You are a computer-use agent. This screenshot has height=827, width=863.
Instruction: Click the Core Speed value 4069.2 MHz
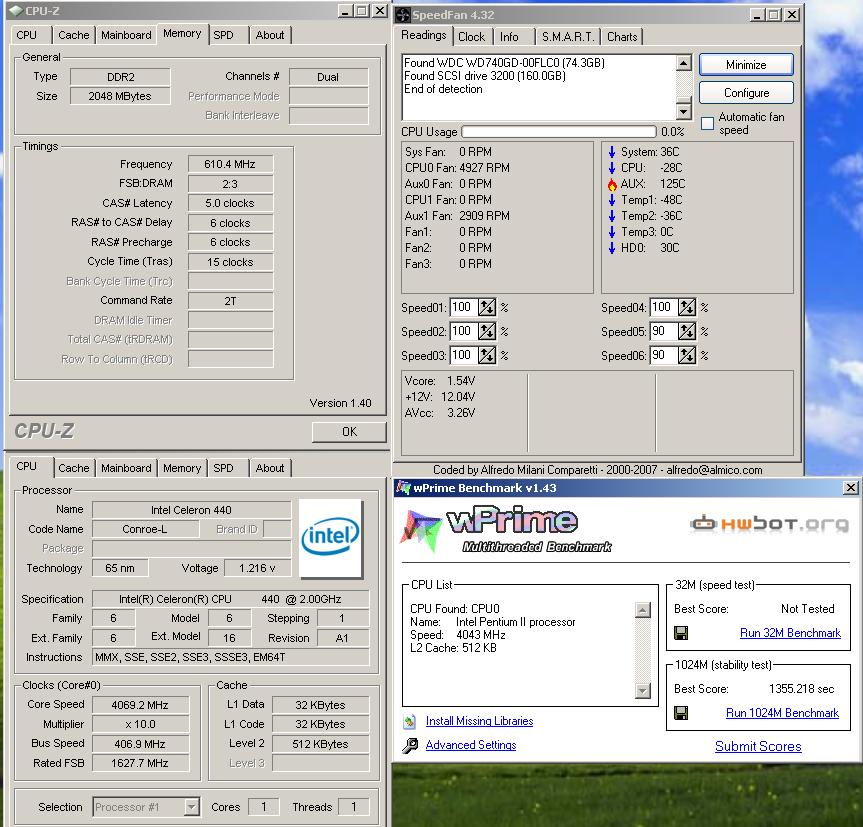click(x=140, y=705)
